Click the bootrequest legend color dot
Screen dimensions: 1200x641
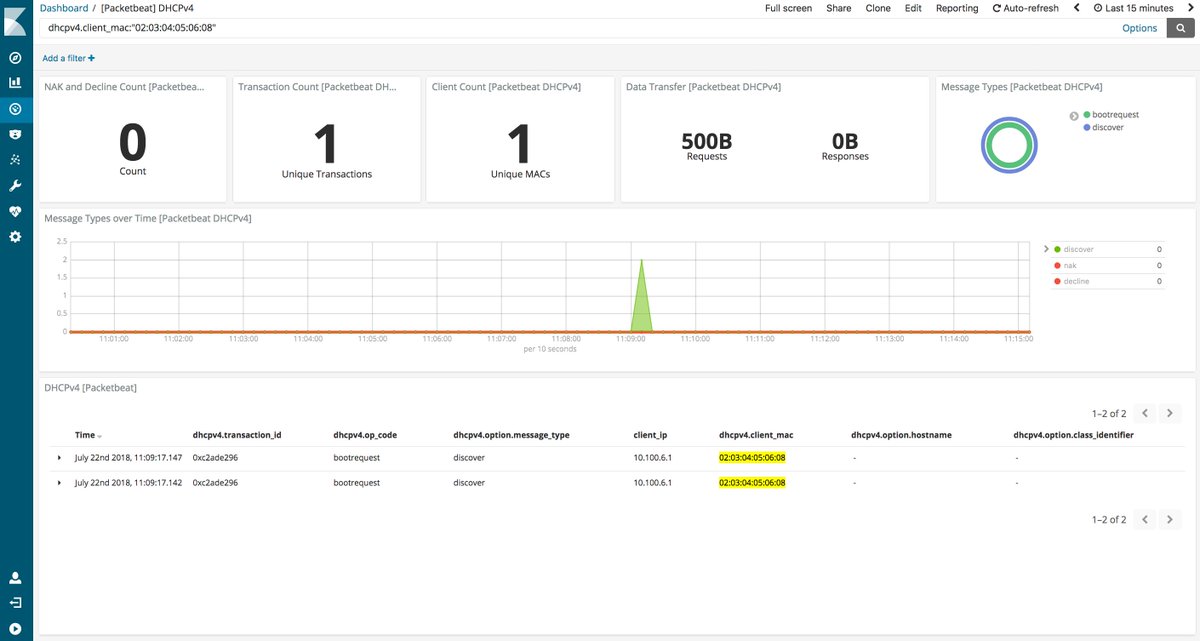click(1087, 115)
